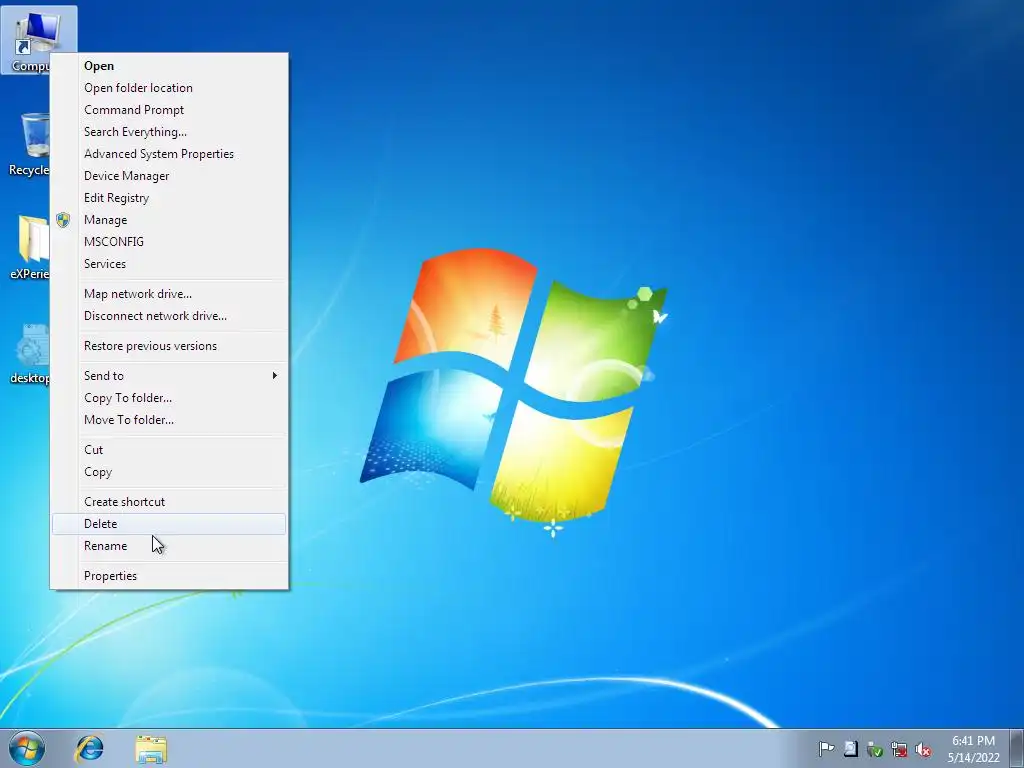The height and width of the screenshot is (768, 1024).
Task: Click the Show desktop button at taskbar end
Action: pyautogui.click(x=1017, y=749)
